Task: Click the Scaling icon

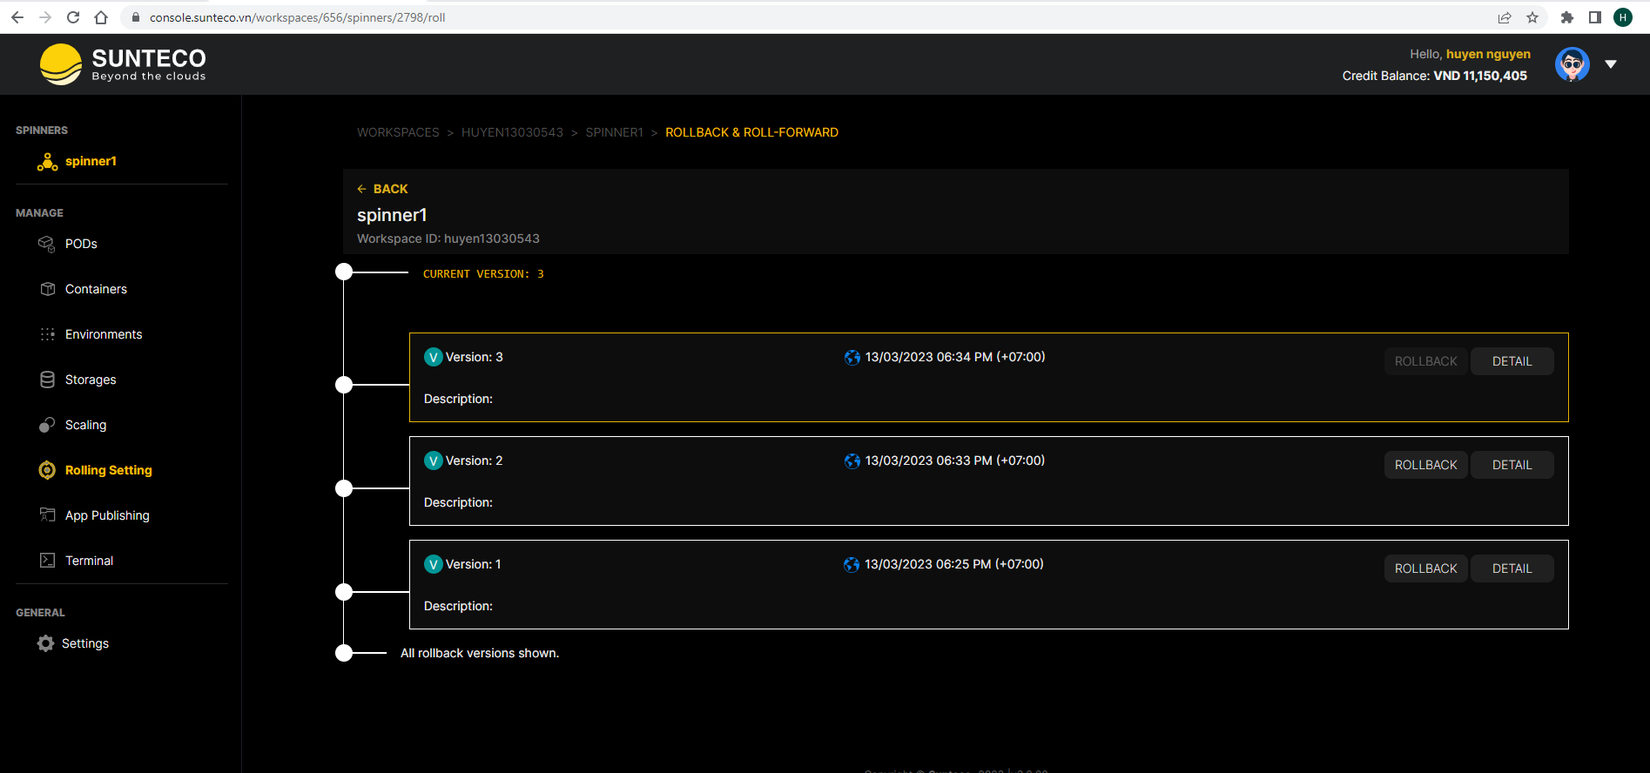Action: click(47, 425)
